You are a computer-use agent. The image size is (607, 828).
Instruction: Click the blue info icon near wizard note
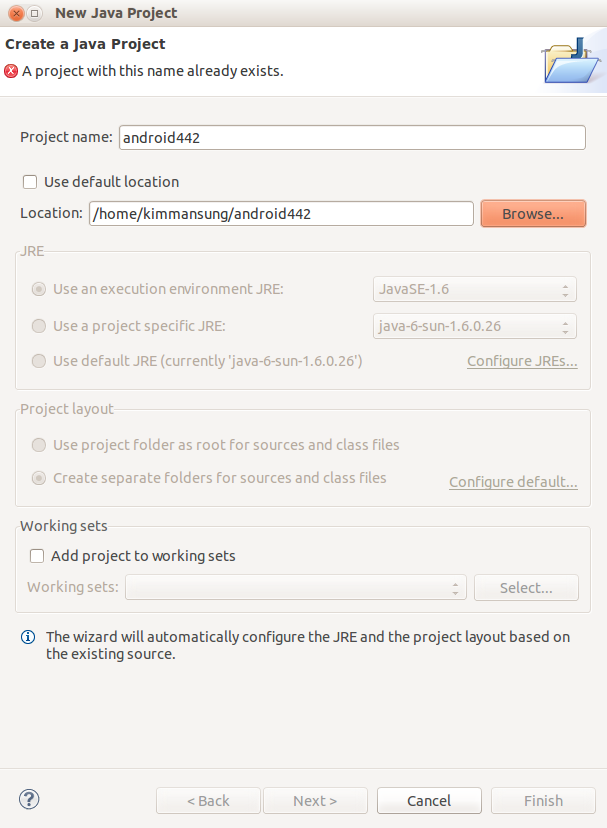27,637
